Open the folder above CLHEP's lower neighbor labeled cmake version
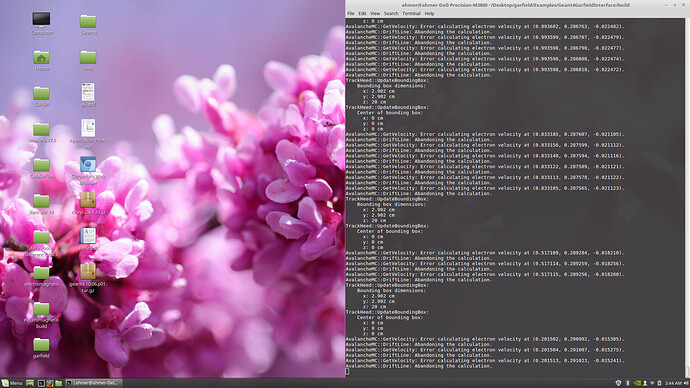 (41, 132)
